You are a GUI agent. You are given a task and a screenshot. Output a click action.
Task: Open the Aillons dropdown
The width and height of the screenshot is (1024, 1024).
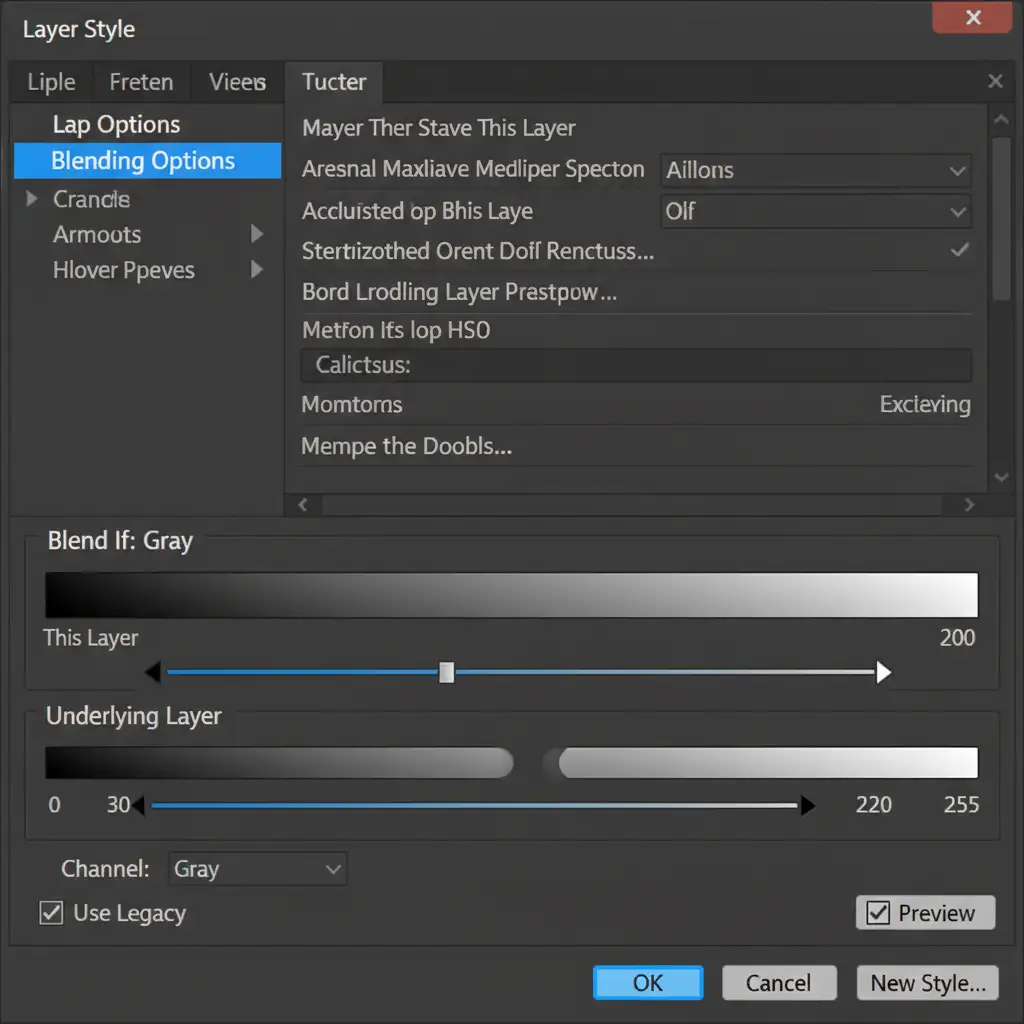[x=815, y=170]
